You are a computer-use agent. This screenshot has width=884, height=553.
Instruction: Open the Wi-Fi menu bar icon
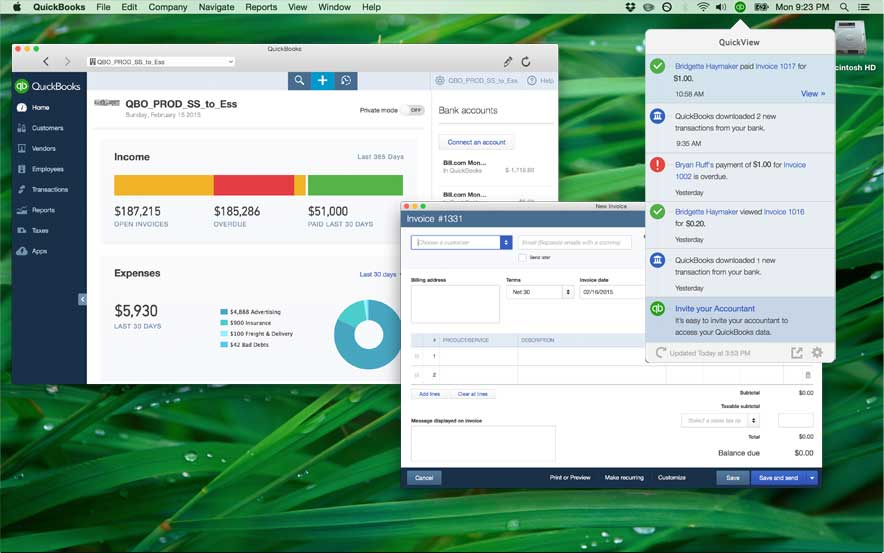pos(702,7)
